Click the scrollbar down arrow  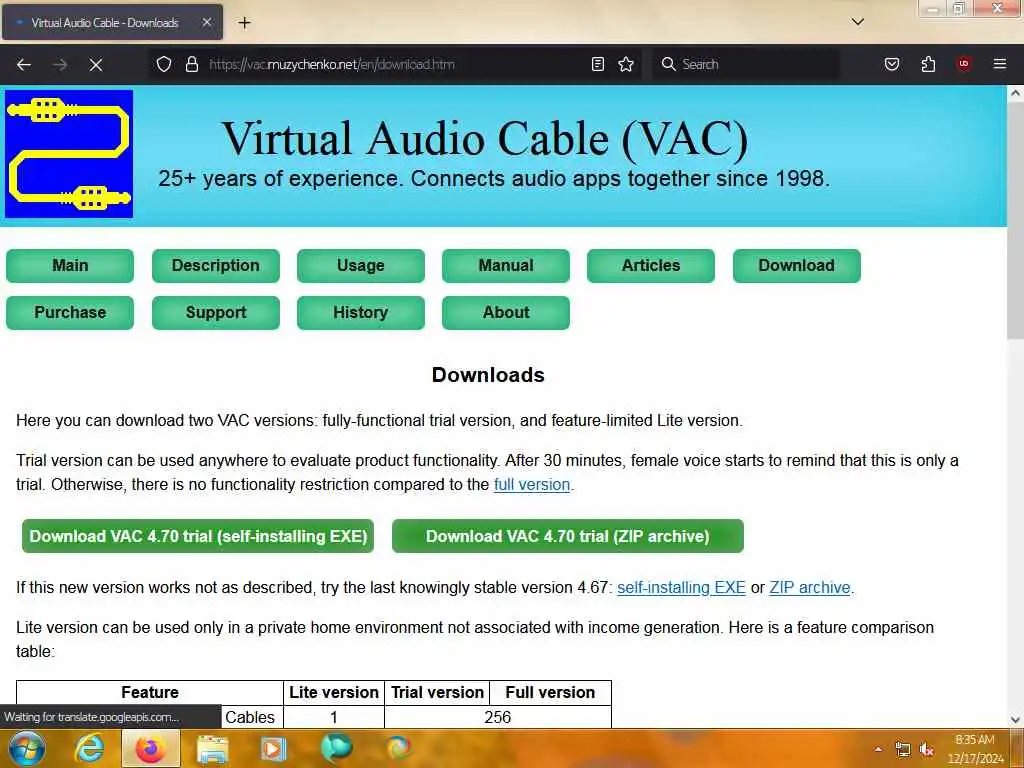1016,720
